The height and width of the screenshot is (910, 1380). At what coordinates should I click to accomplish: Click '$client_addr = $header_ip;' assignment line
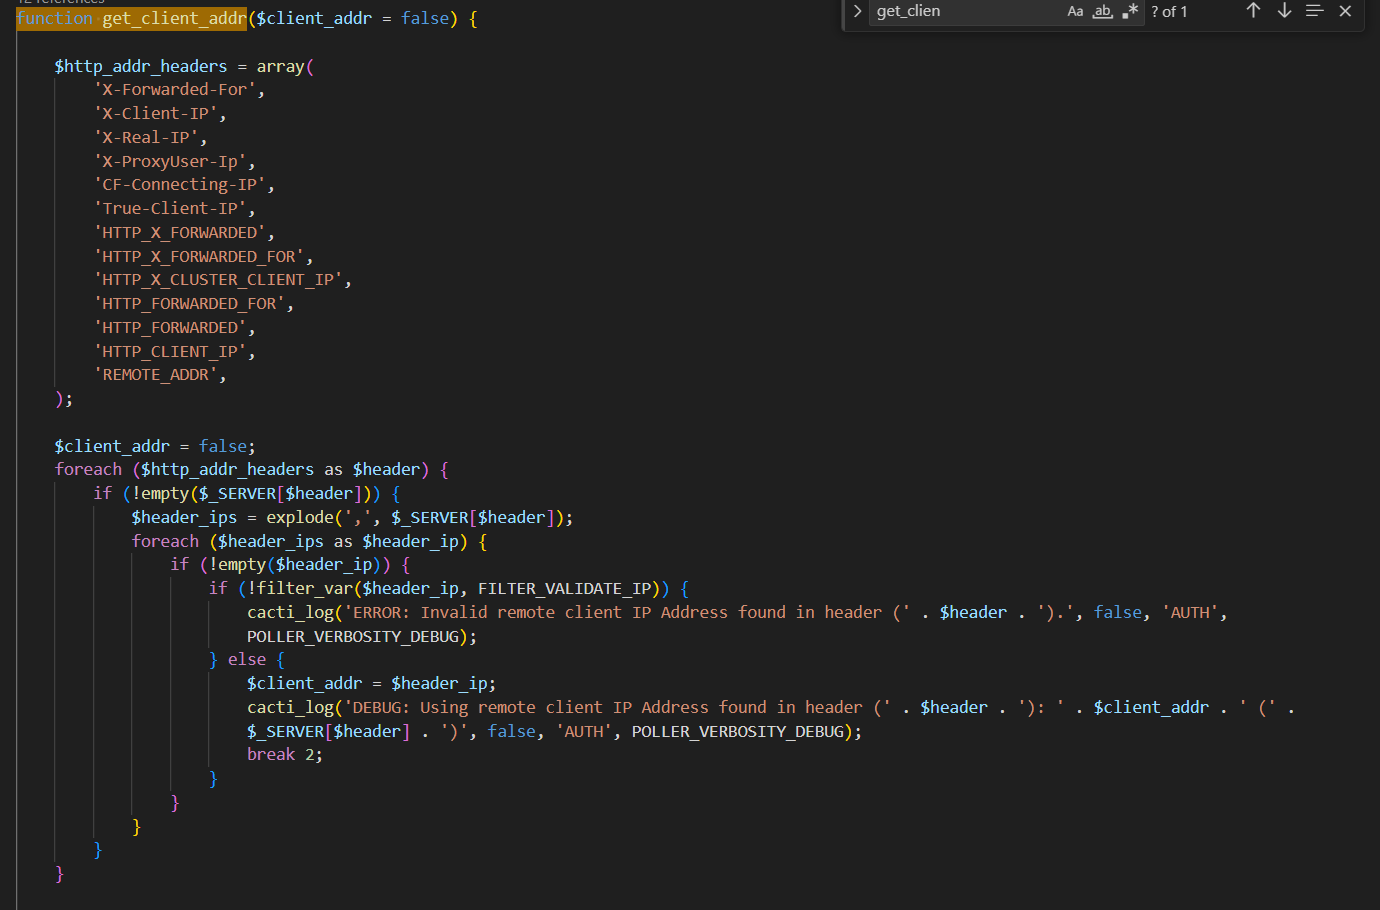(371, 684)
